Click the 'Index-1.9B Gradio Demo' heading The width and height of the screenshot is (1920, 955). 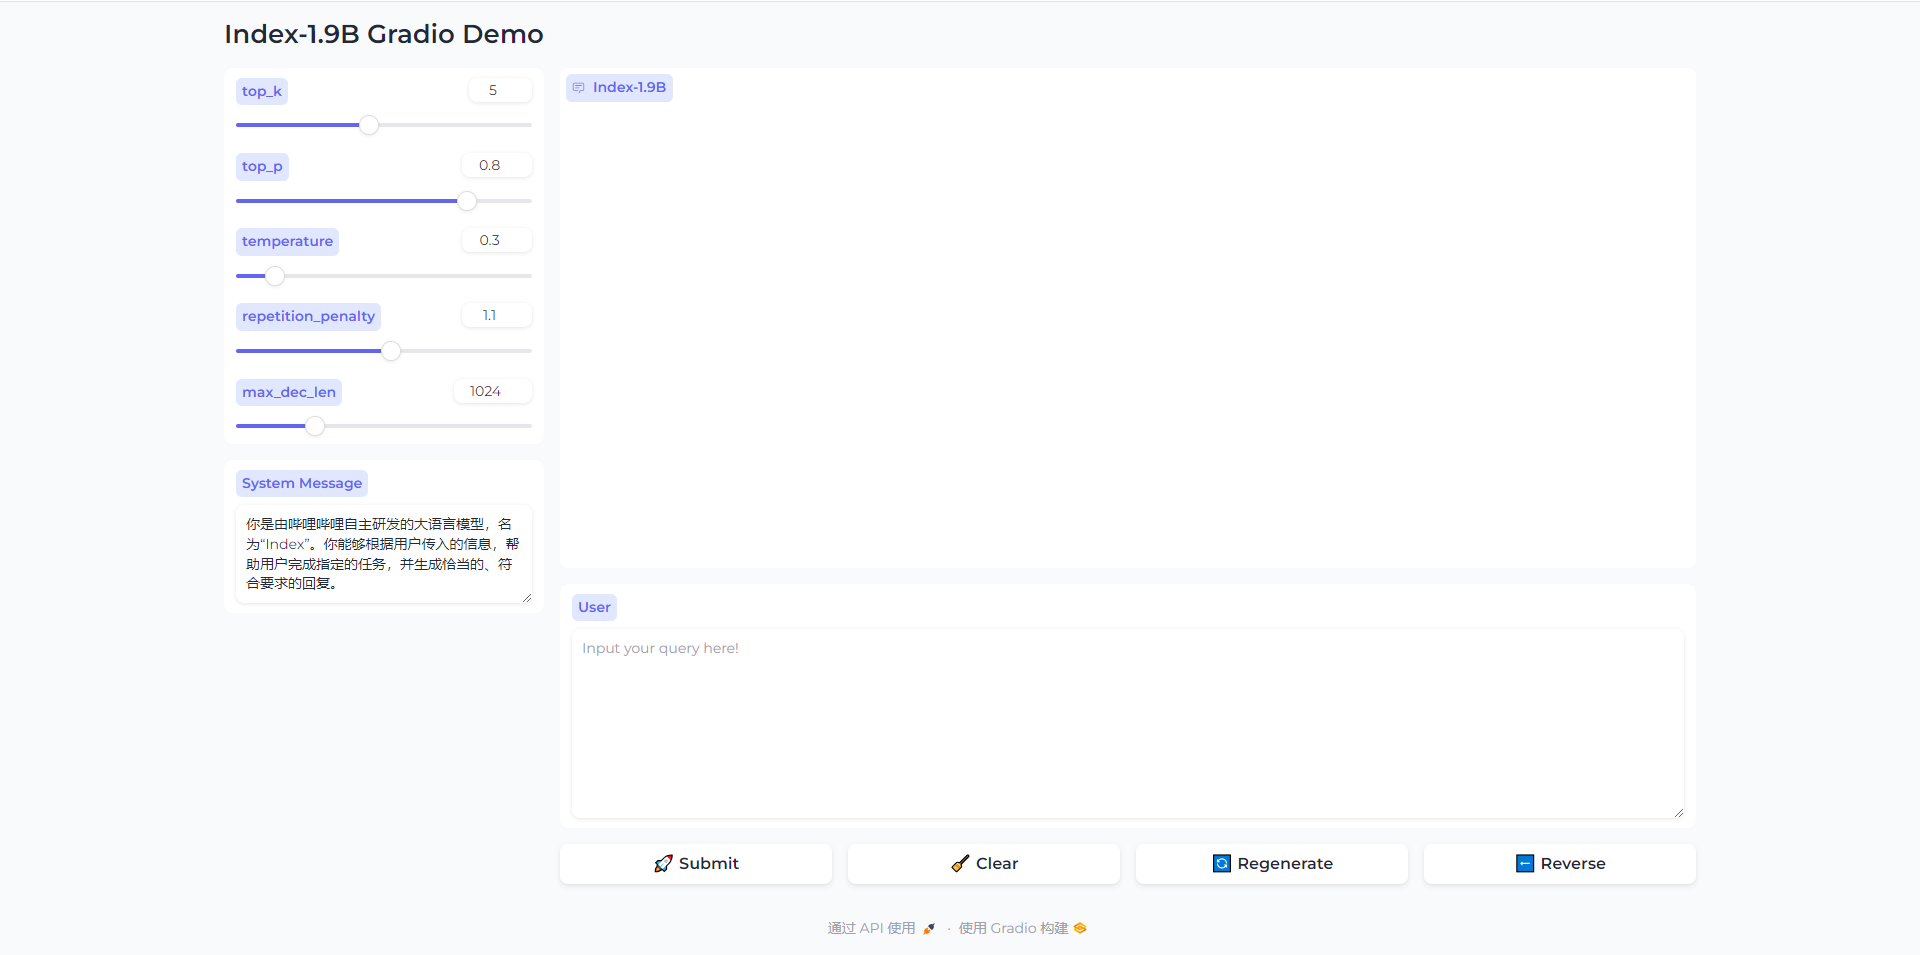[384, 34]
